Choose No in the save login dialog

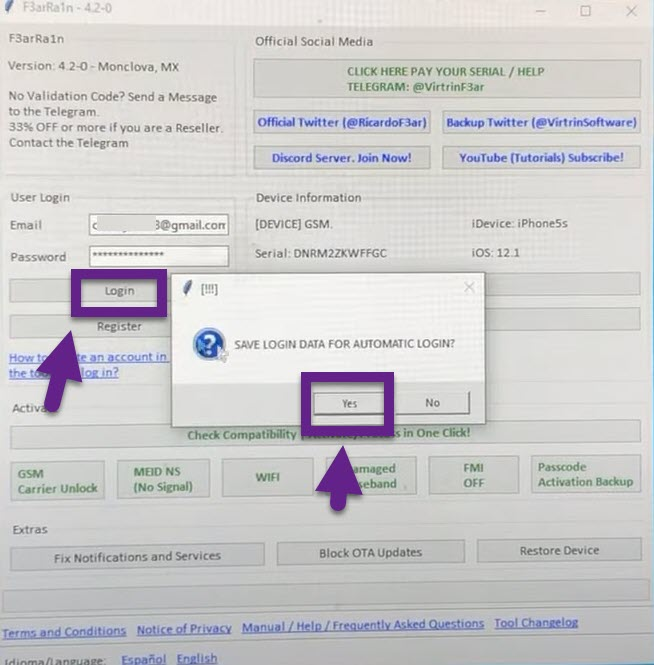[432, 402]
